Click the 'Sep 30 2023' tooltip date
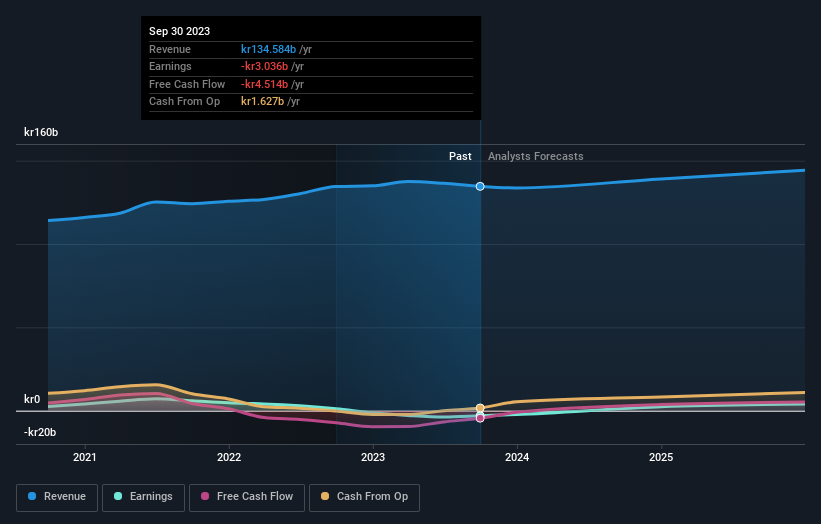 coord(180,31)
